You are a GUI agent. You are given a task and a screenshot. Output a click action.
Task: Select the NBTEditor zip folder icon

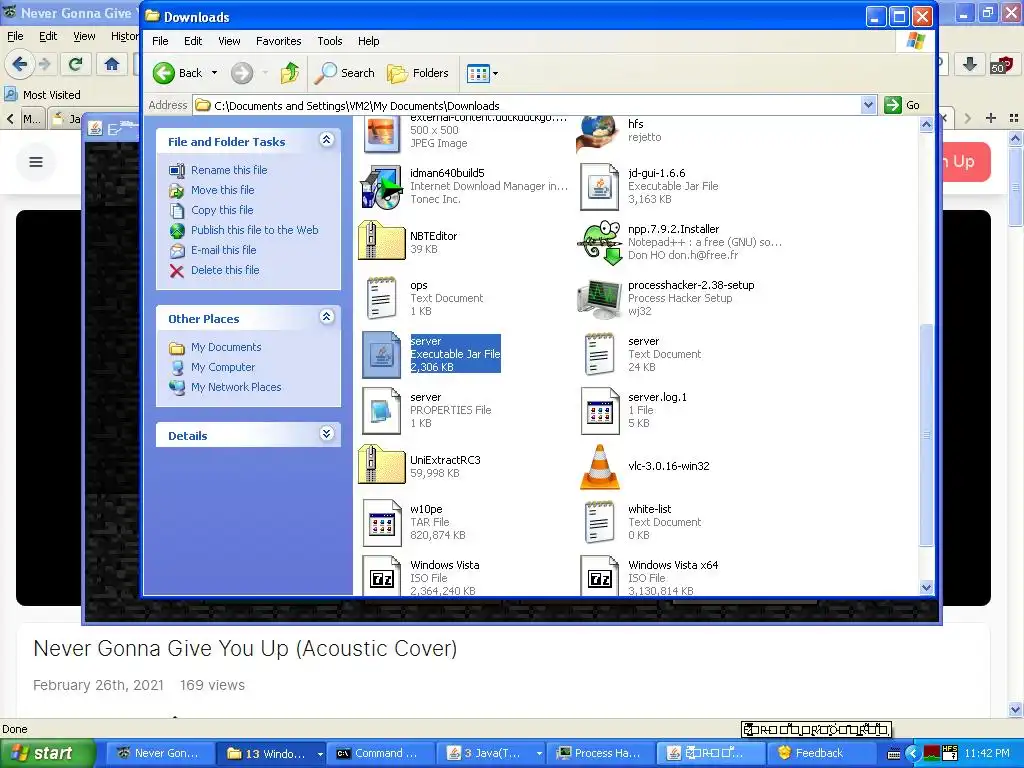click(381, 242)
